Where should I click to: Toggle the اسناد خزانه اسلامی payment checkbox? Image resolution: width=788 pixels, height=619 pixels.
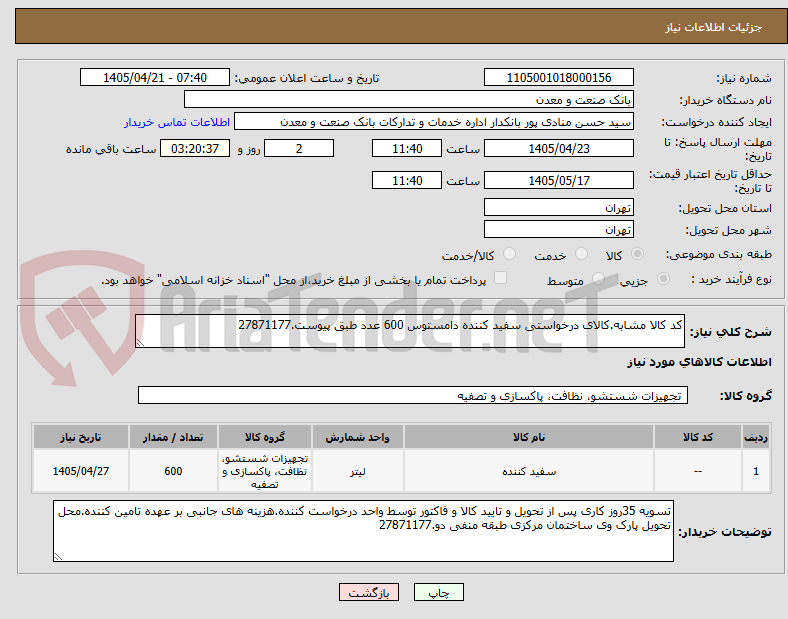[501, 278]
